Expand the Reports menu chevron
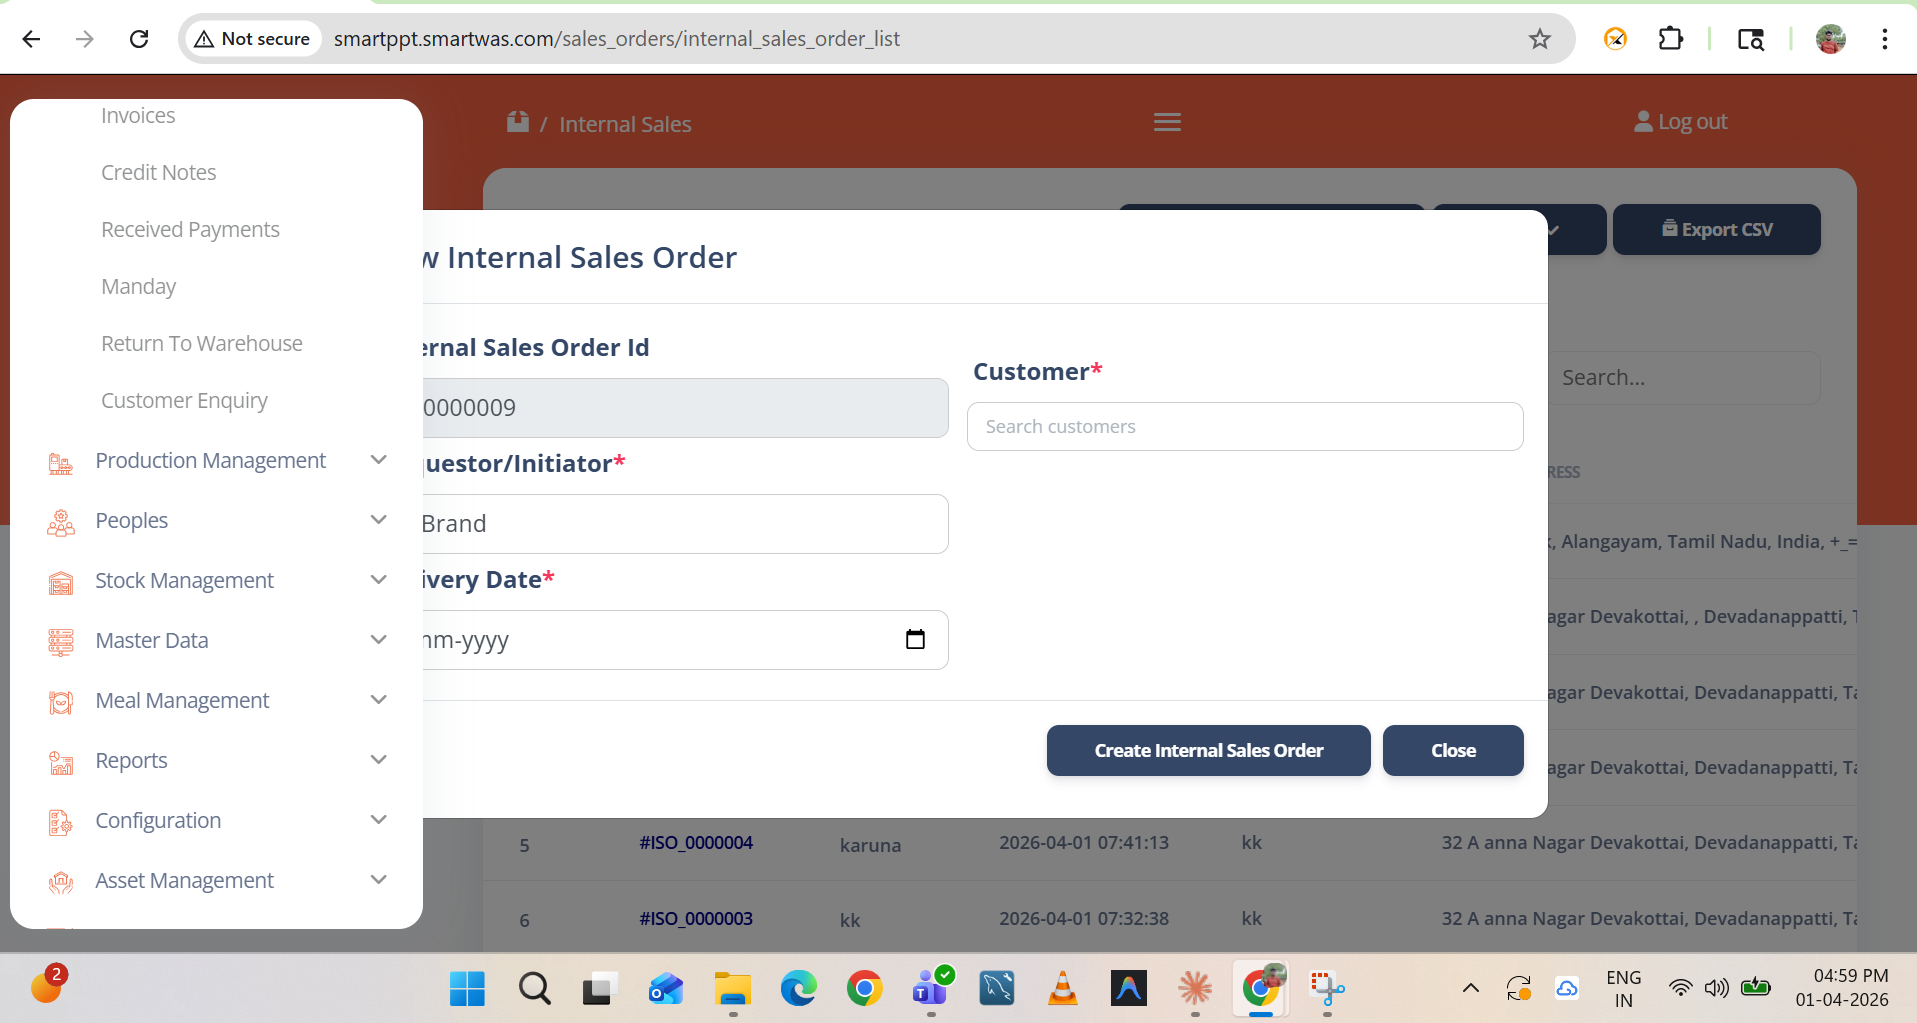1917x1023 pixels. (x=379, y=760)
